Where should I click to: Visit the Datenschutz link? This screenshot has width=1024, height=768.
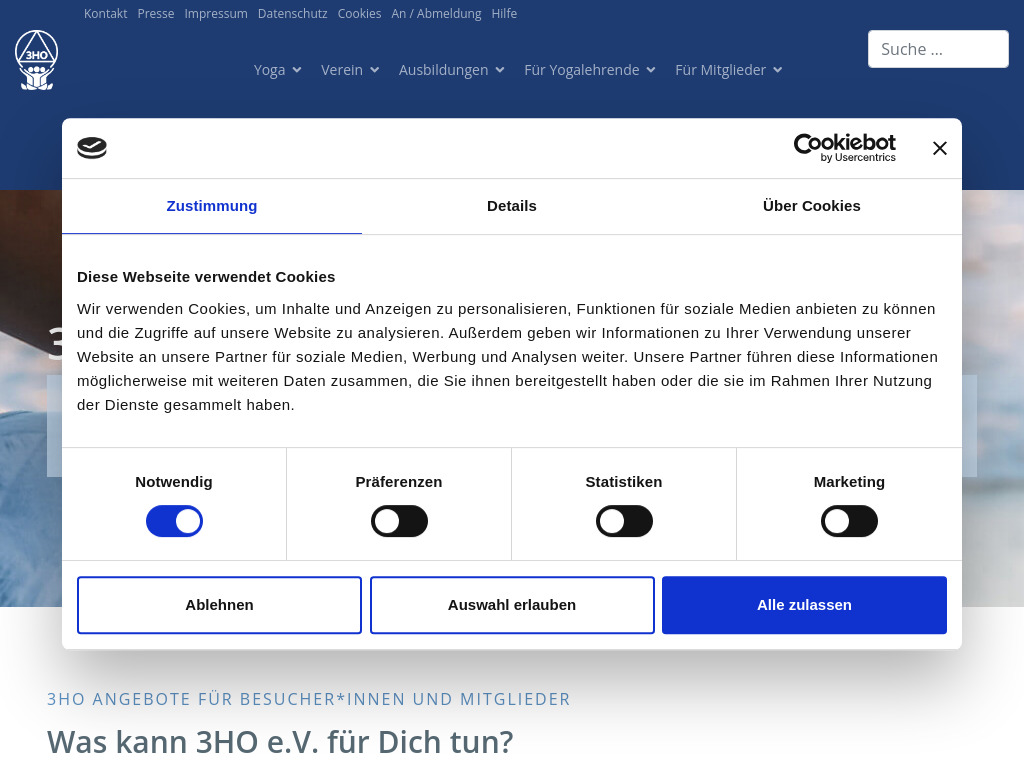(292, 13)
